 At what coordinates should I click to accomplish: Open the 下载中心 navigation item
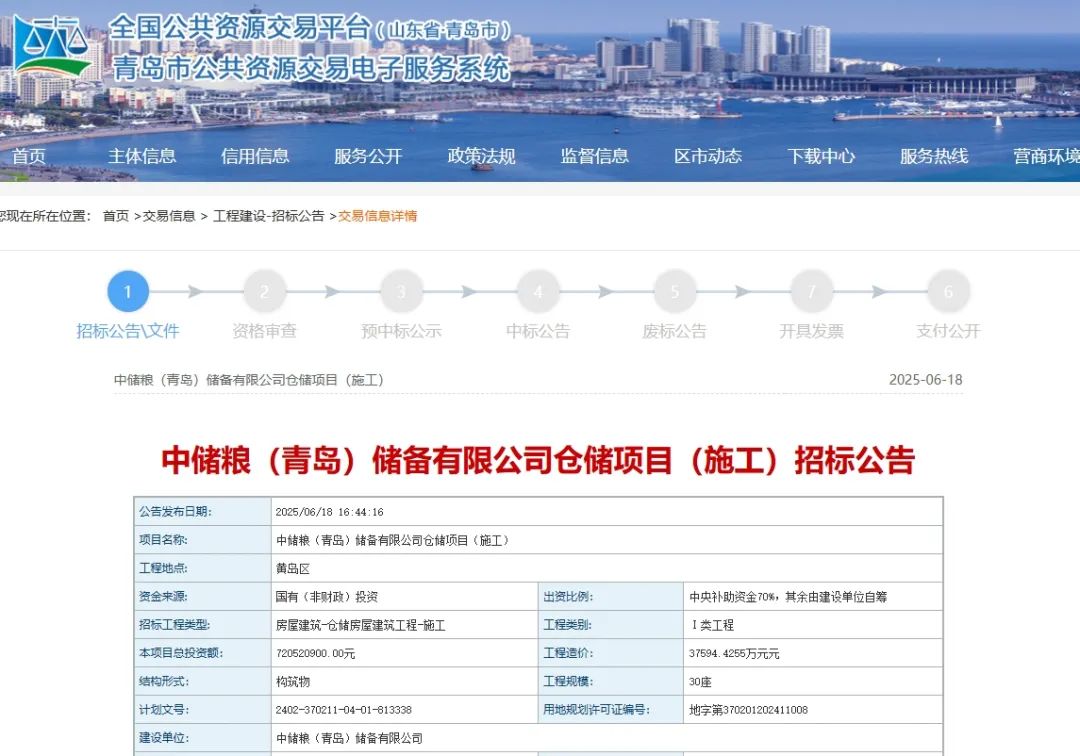click(821, 156)
